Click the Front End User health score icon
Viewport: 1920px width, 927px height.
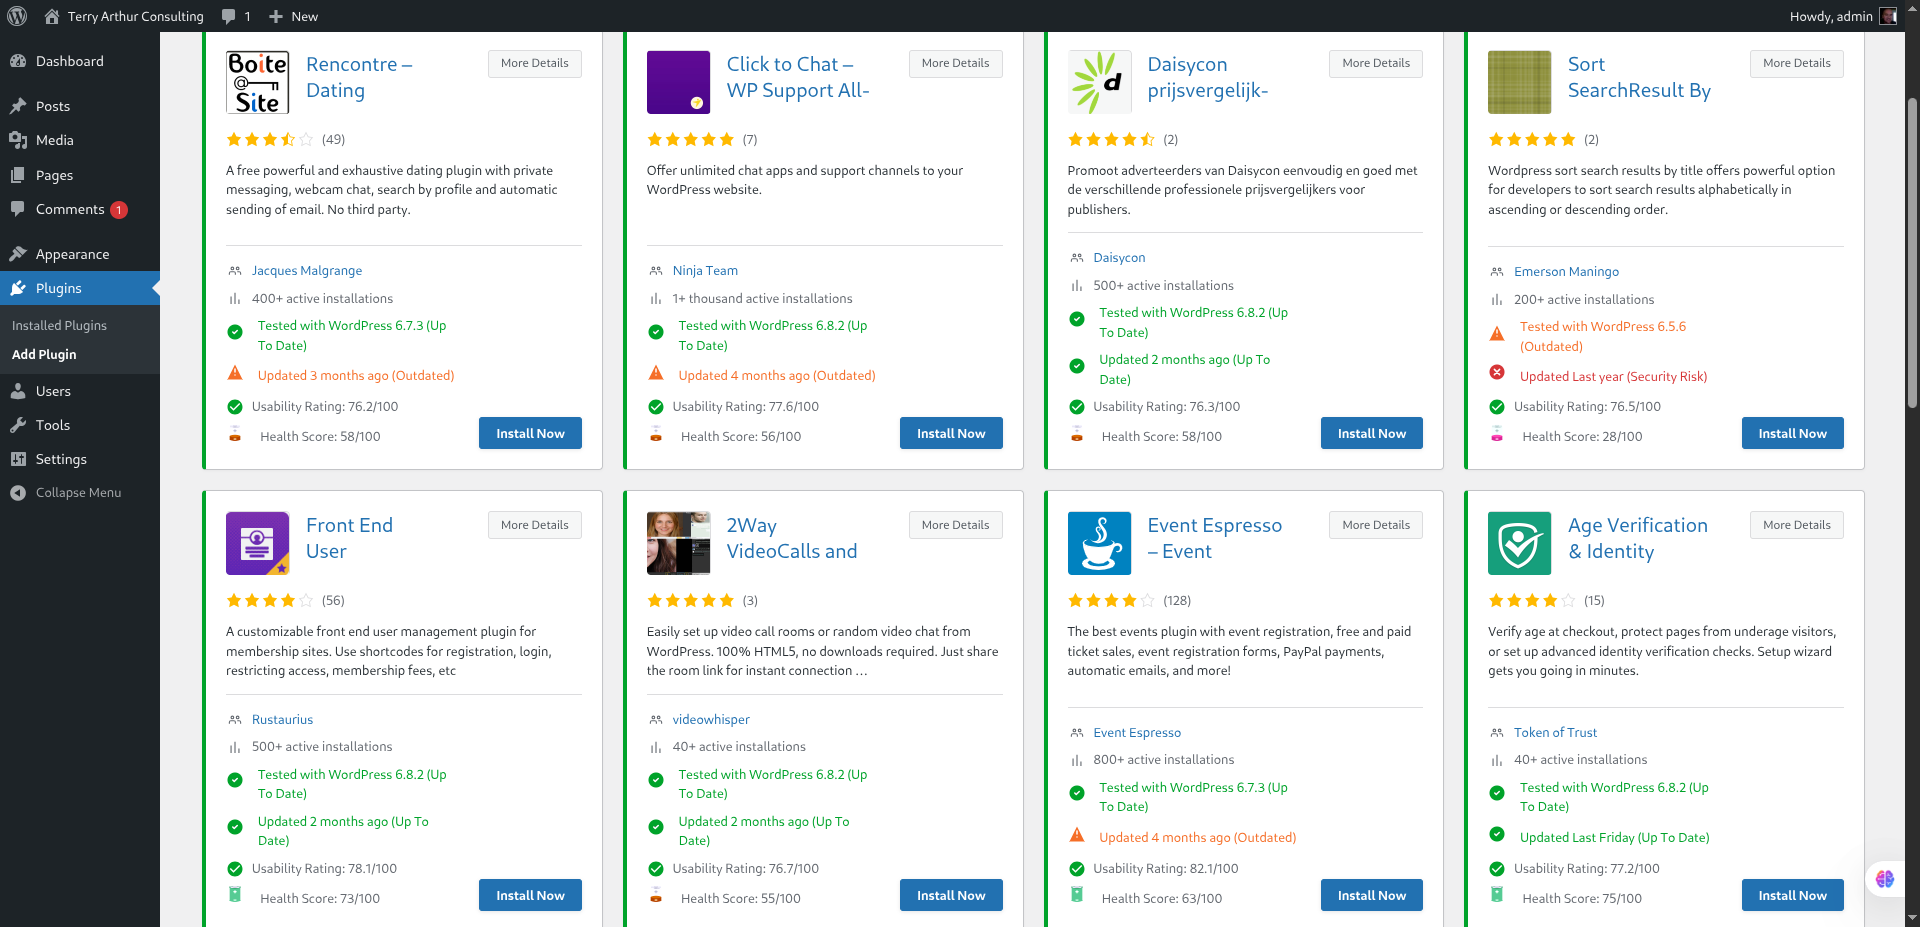pyautogui.click(x=235, y=894)
